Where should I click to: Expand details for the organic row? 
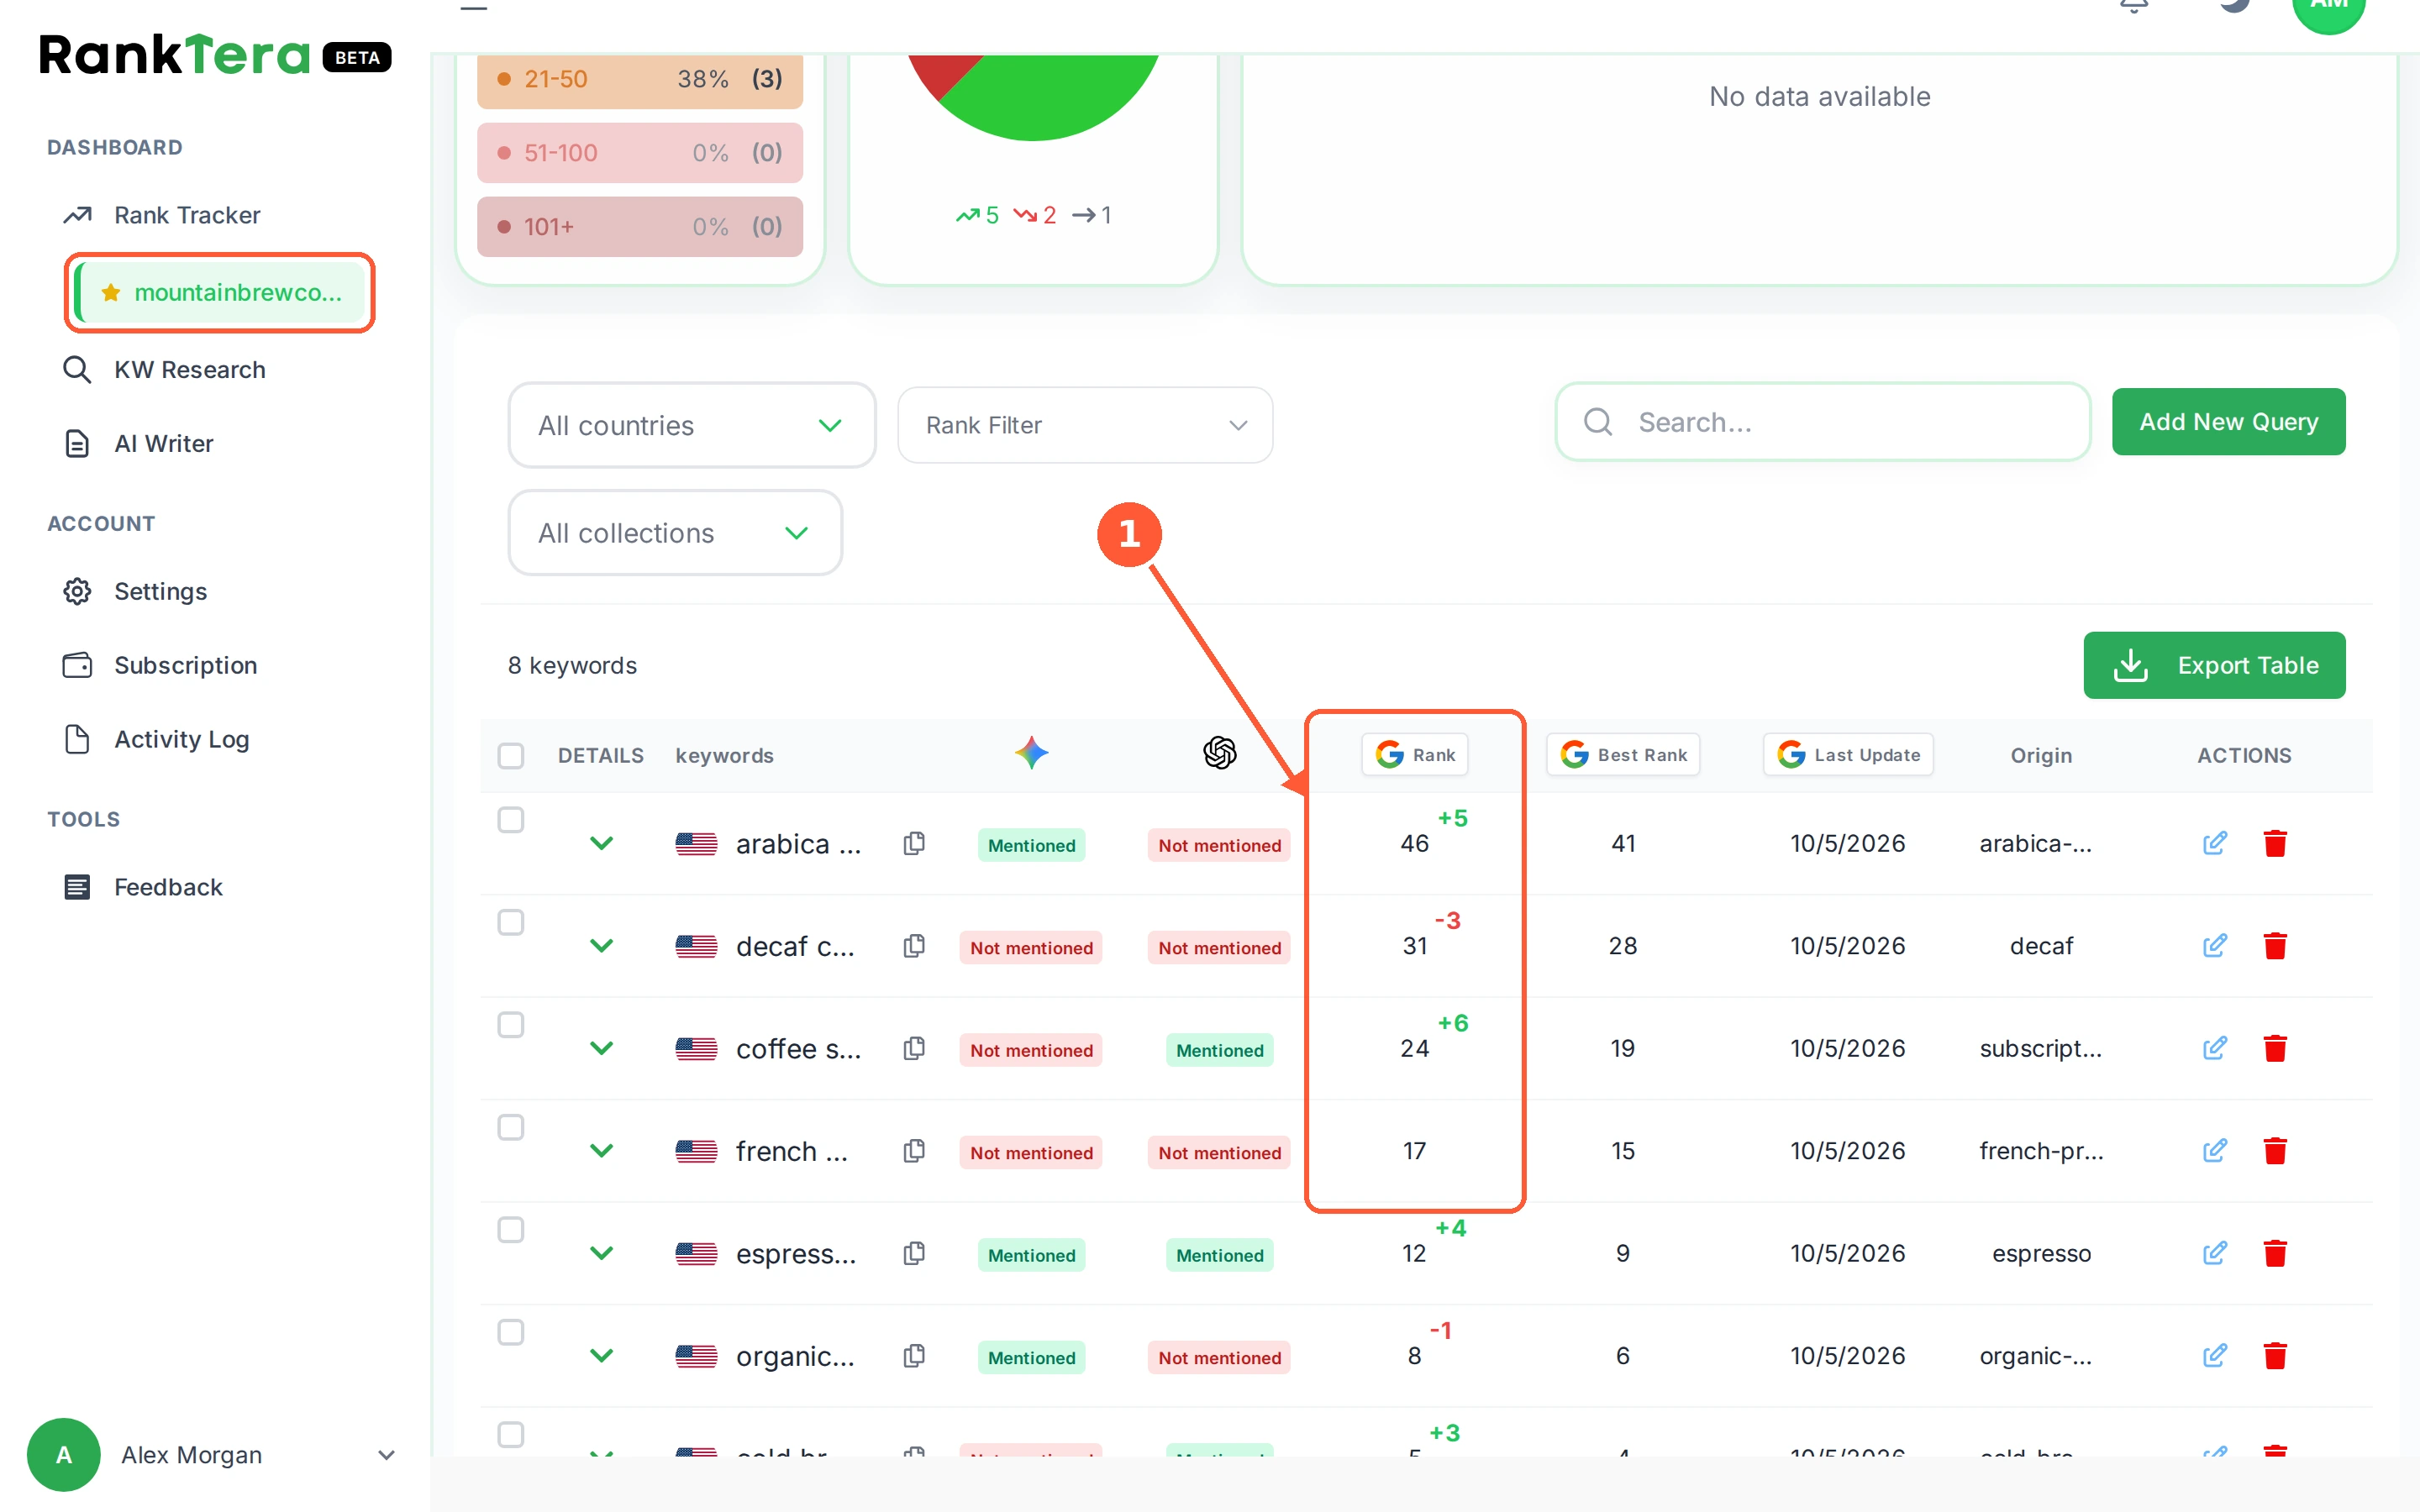point(601,1355)
